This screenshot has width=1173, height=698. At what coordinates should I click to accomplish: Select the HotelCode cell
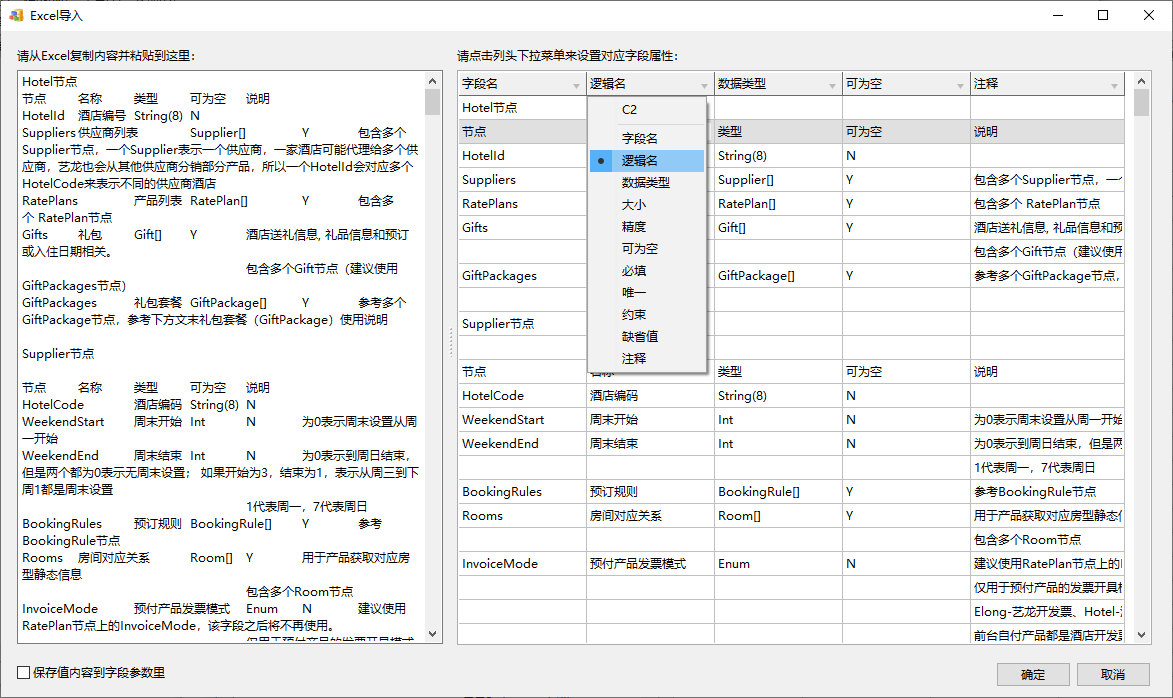(x=522, y=396)
